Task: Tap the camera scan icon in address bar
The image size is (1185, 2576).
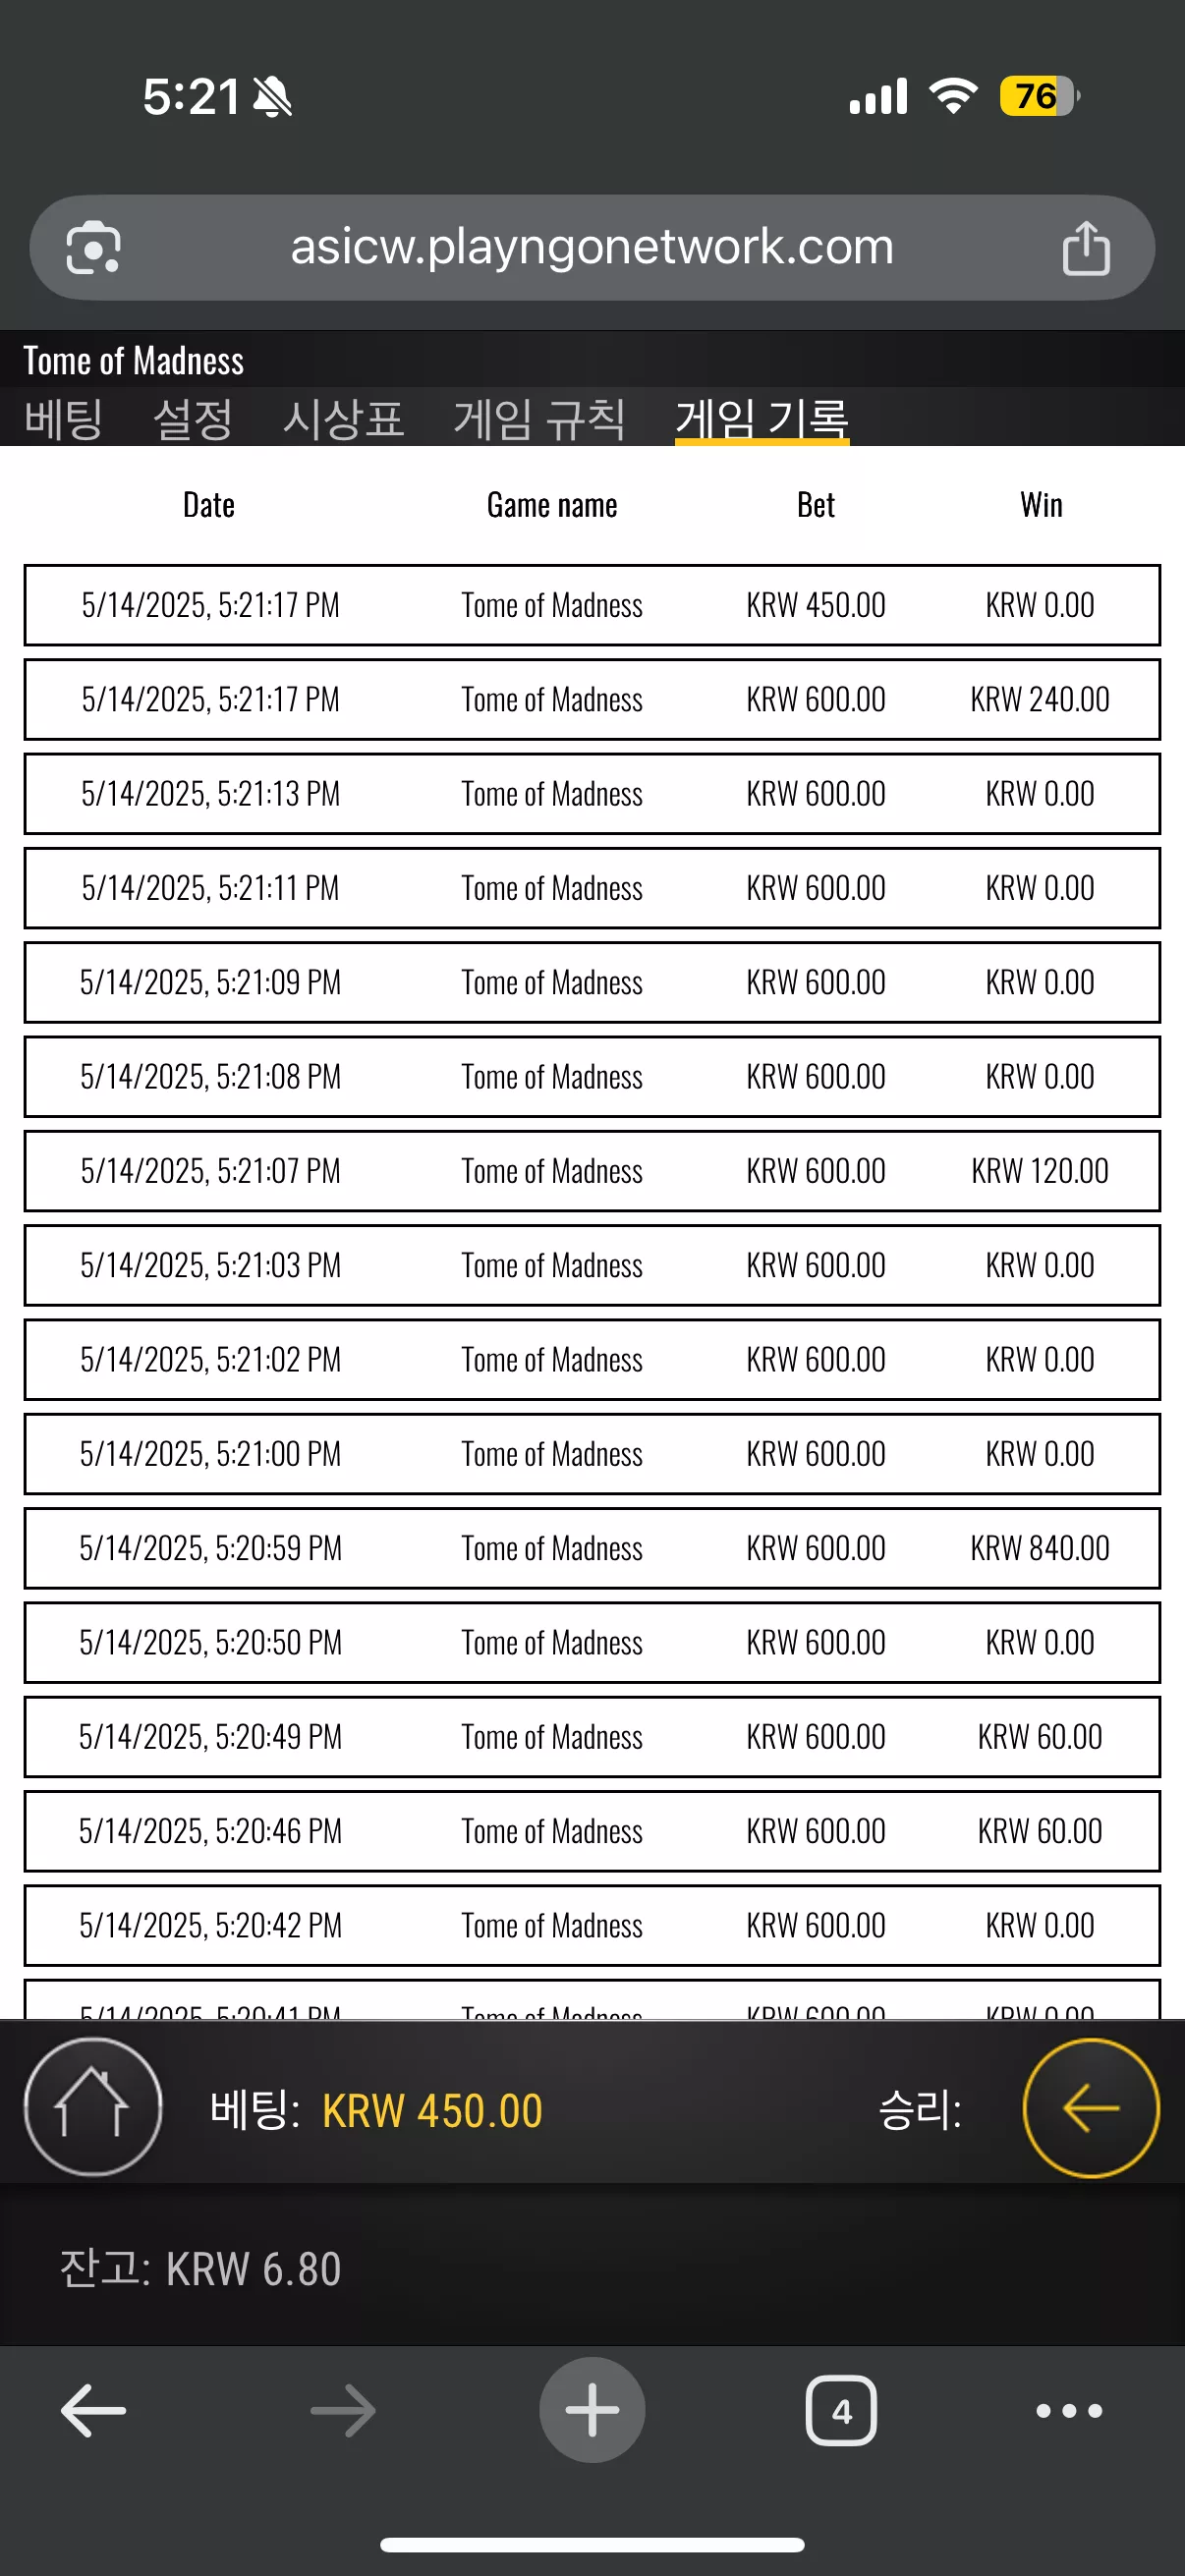Action: click(93, 247)
